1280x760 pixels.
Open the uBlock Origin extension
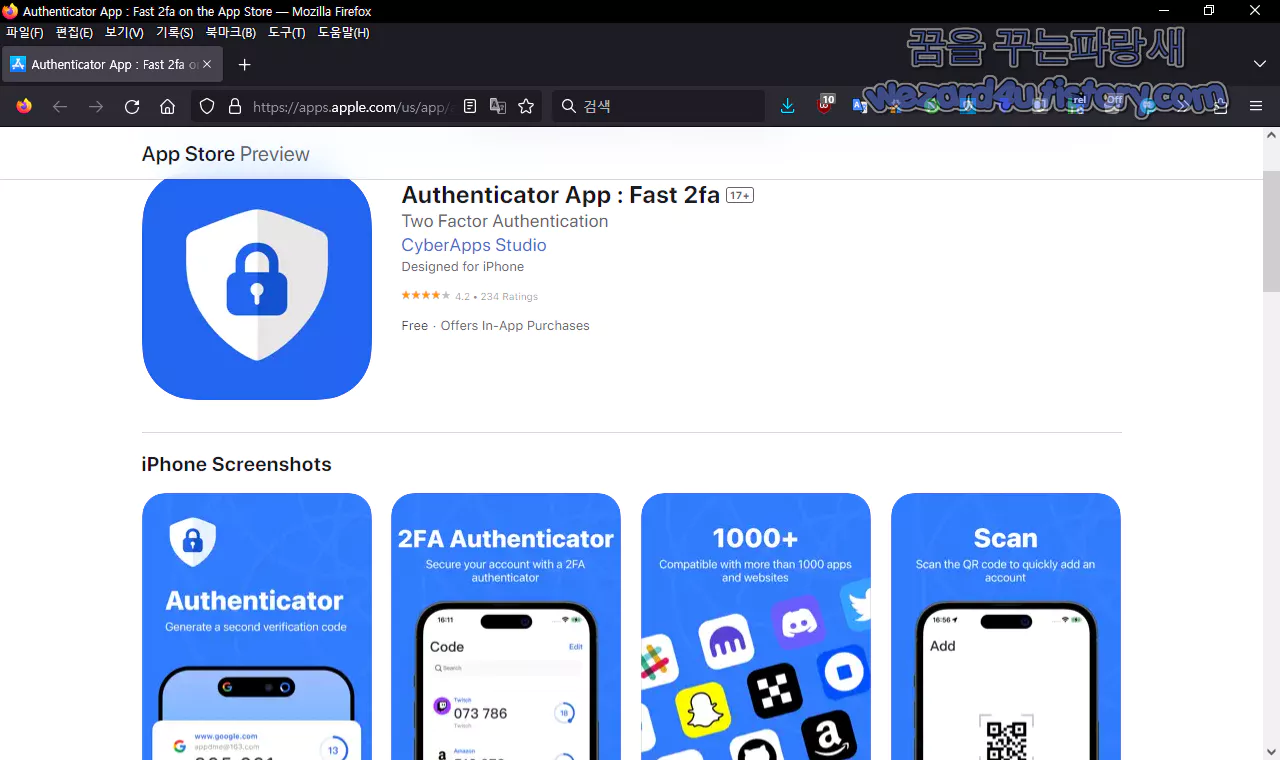click(x=825, y=104)
